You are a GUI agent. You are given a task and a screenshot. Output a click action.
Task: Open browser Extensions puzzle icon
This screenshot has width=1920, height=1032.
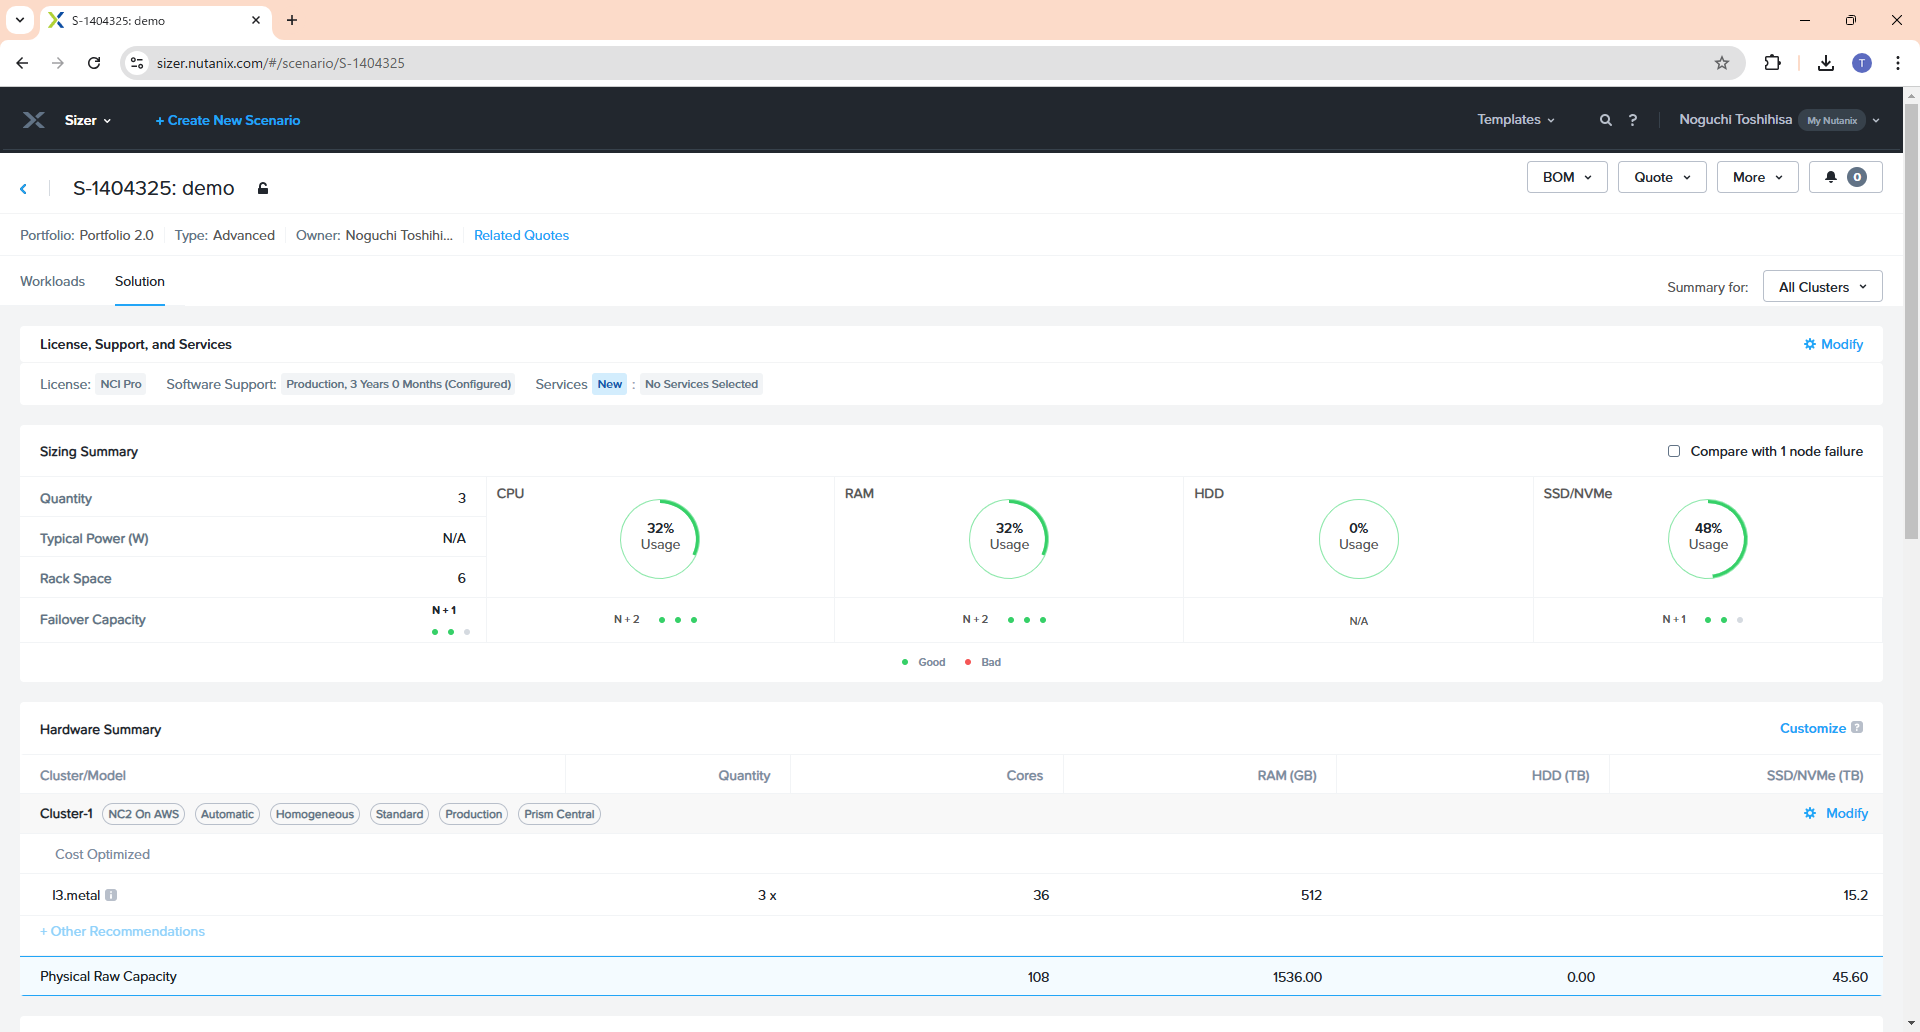(1772, 63)
